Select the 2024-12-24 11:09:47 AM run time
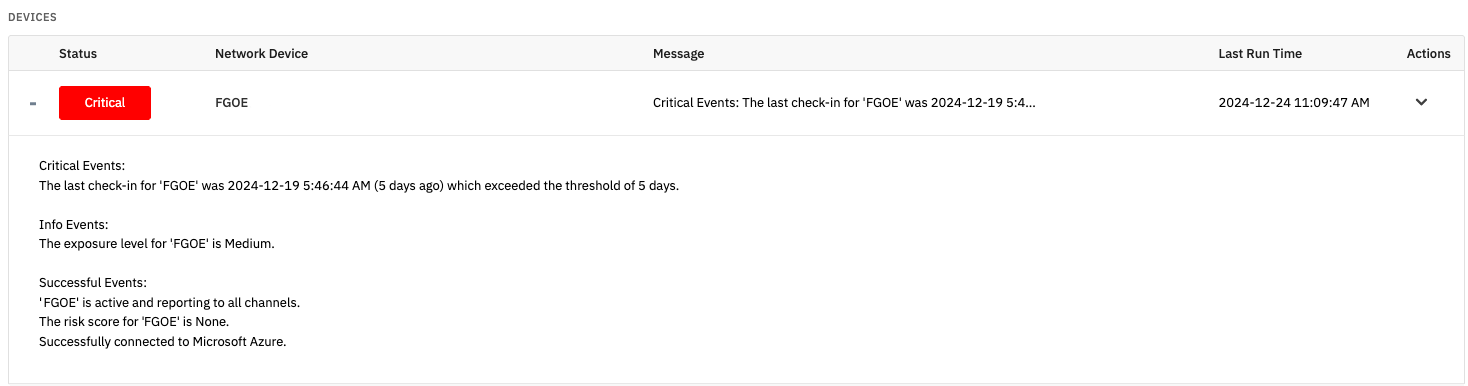The height and width of the screenshot is (386, 1468). tap(1294, 103)
